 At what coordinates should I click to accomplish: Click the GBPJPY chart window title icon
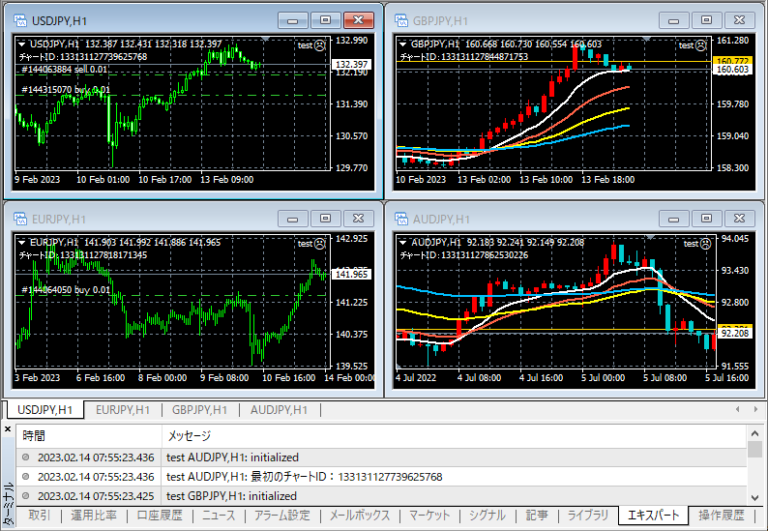(400, 20)
